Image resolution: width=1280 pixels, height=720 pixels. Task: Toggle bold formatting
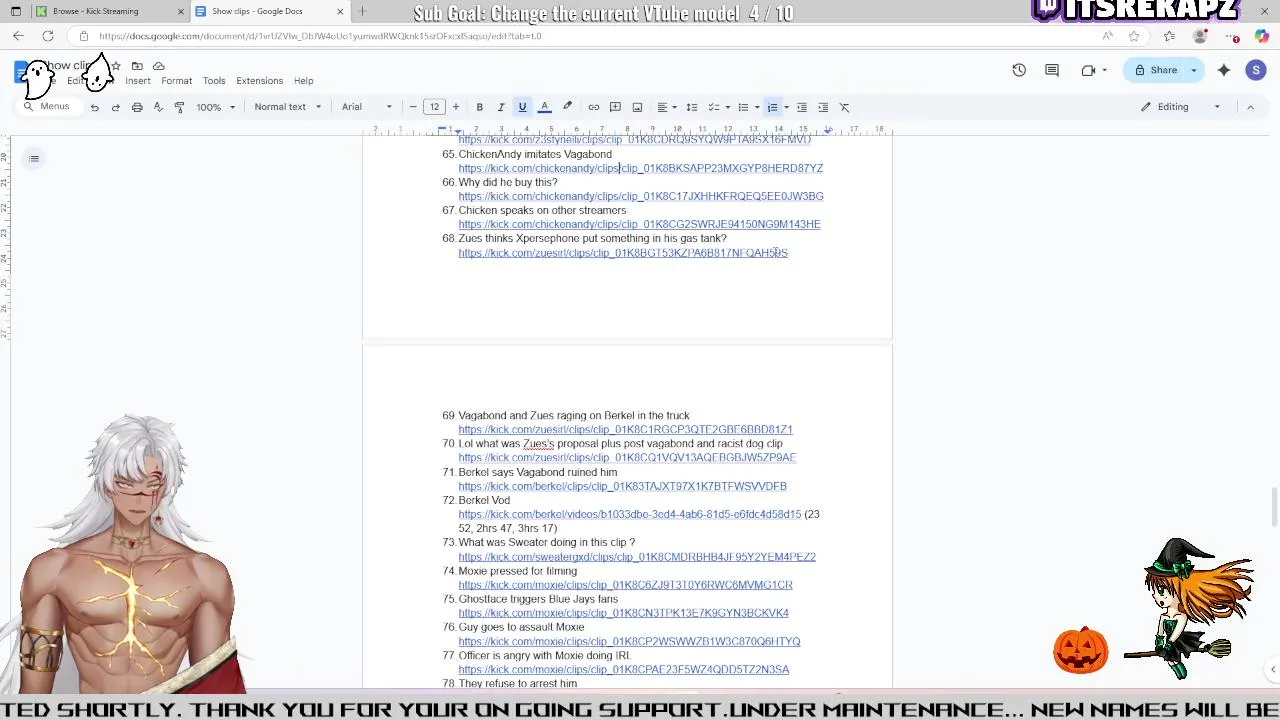(x=479, y=107)
